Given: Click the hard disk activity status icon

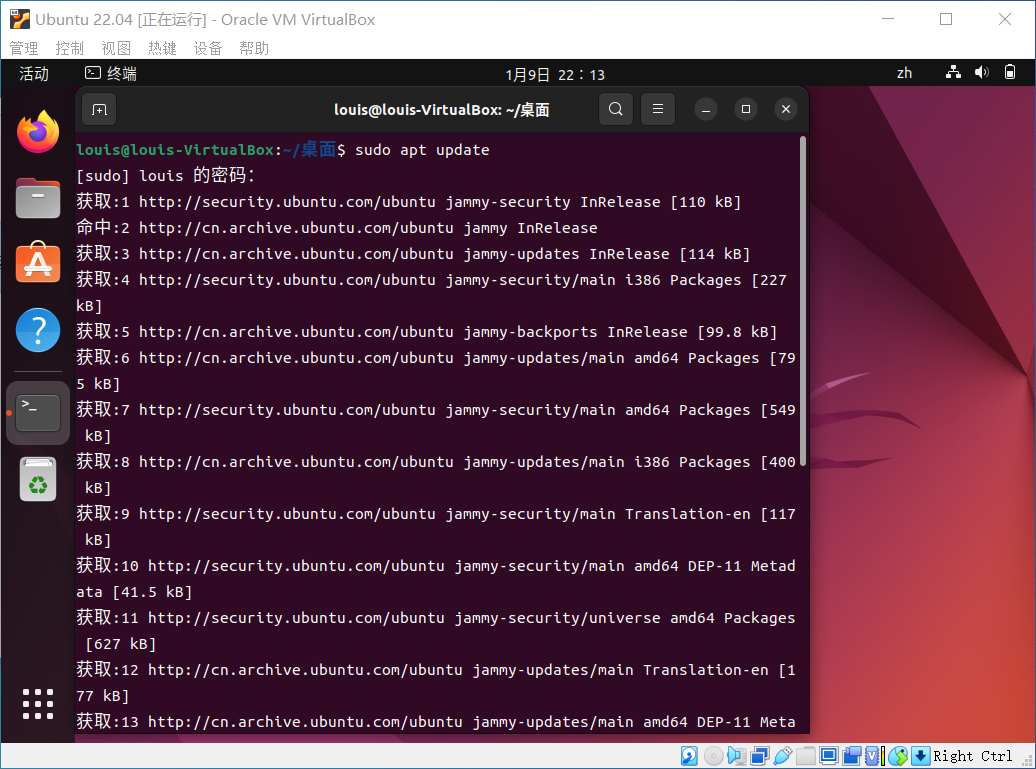Looking at the screenshot, I should tap(689, 756).
